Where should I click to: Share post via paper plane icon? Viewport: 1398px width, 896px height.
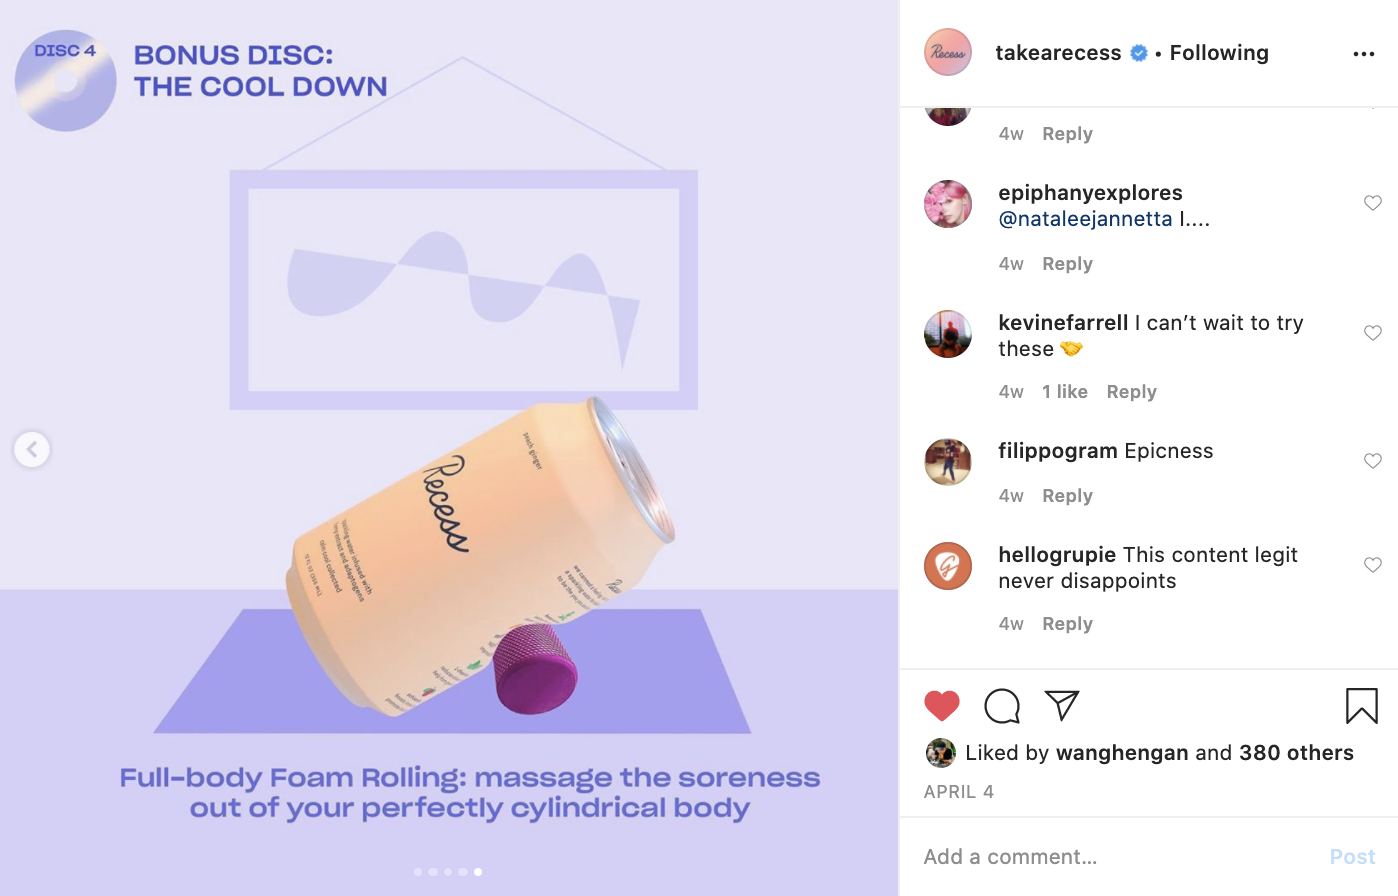pos(1062,705)
